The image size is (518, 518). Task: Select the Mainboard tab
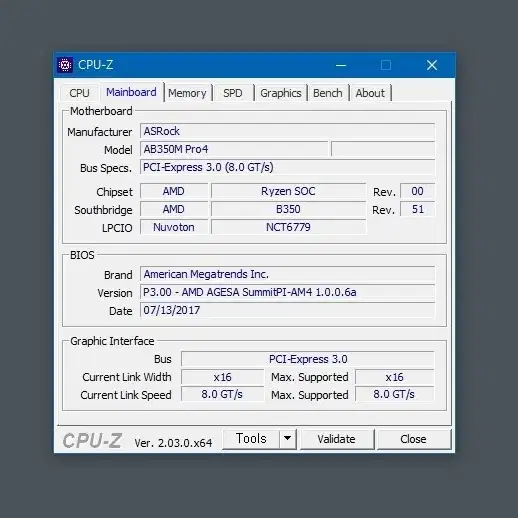coord(131,92)
